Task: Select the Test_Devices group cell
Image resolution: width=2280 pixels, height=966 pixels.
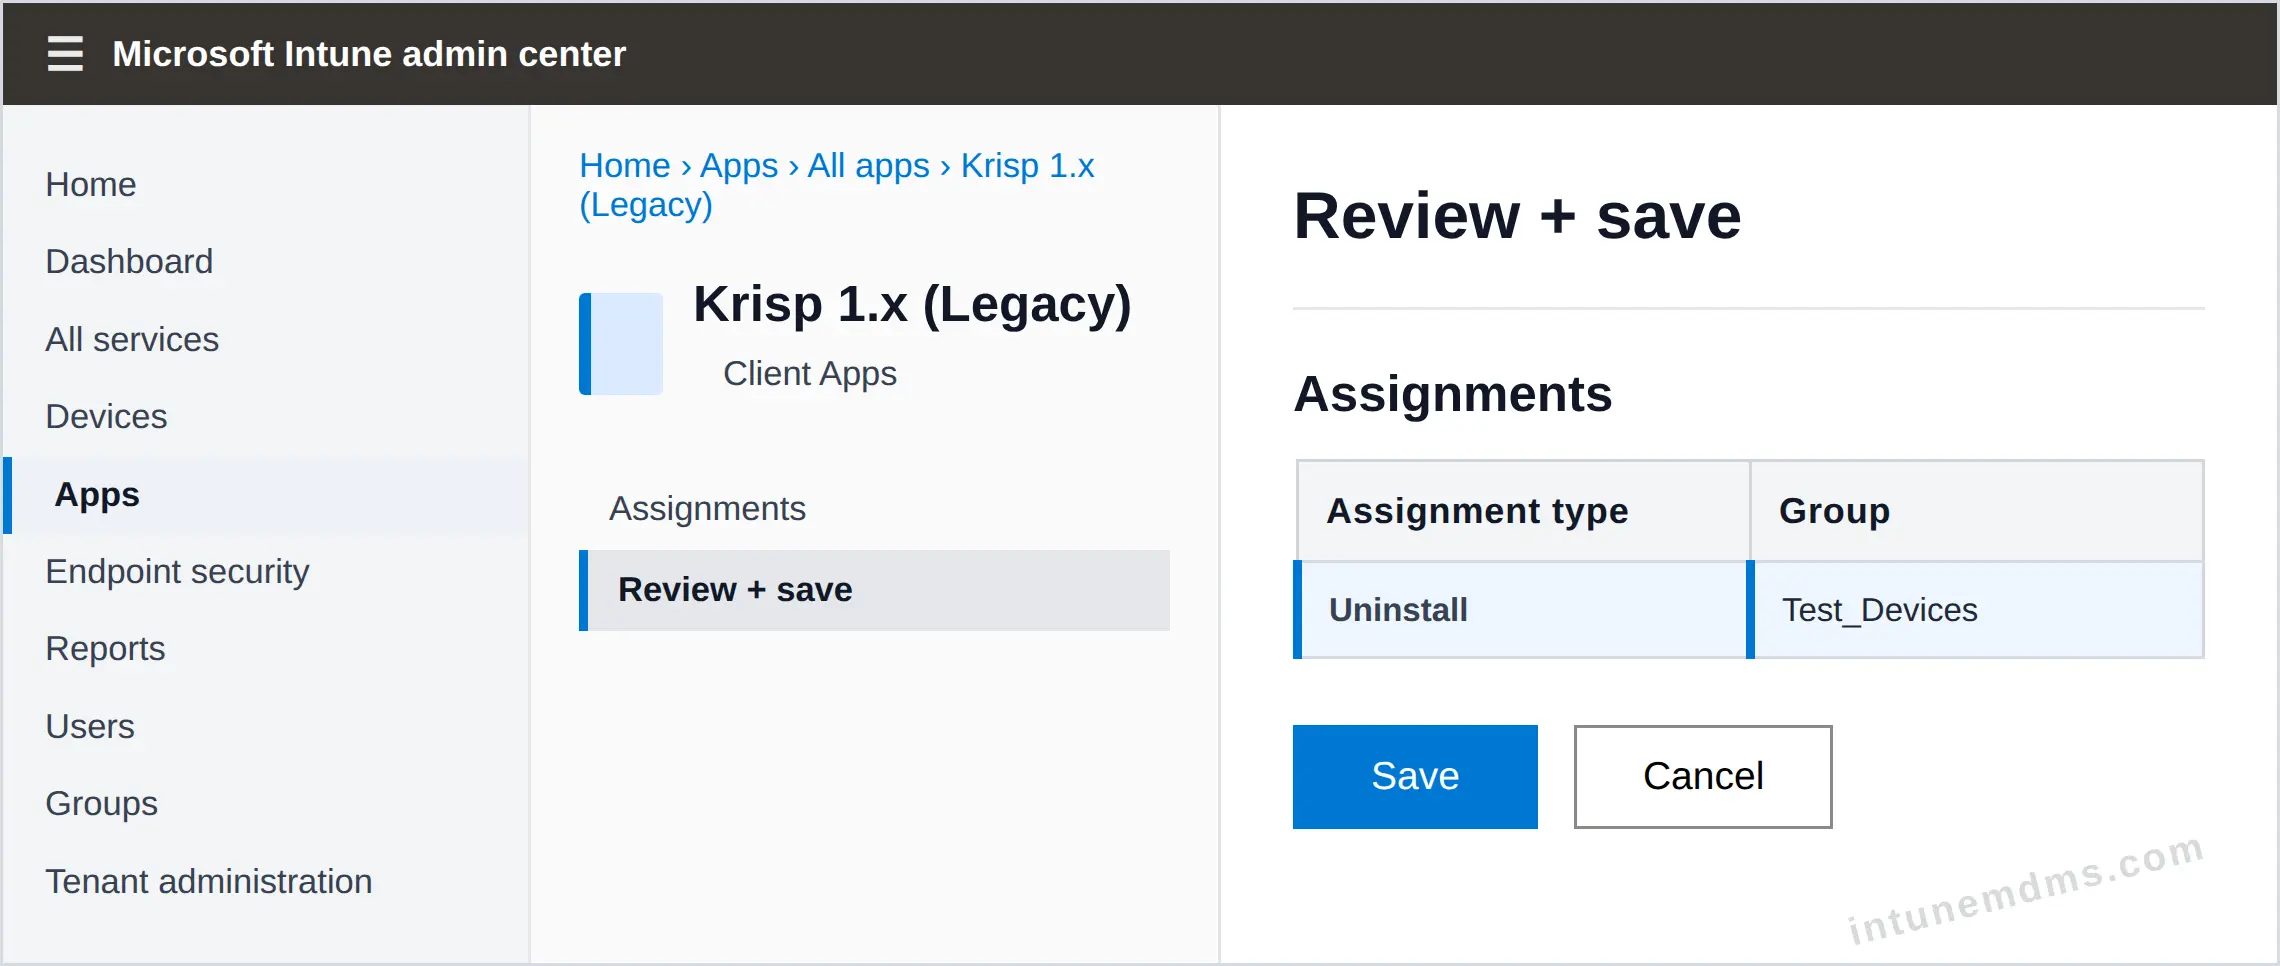Action: [1976, 610]
